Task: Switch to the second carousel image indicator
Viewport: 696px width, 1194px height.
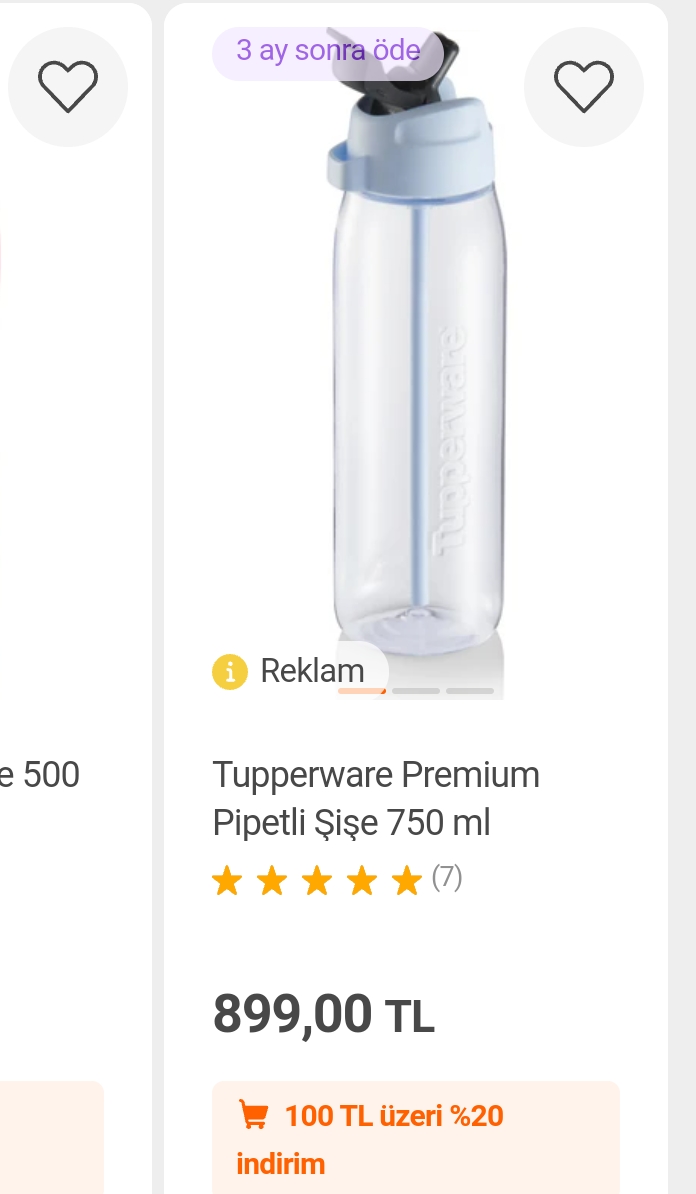Action: point(416,690)
